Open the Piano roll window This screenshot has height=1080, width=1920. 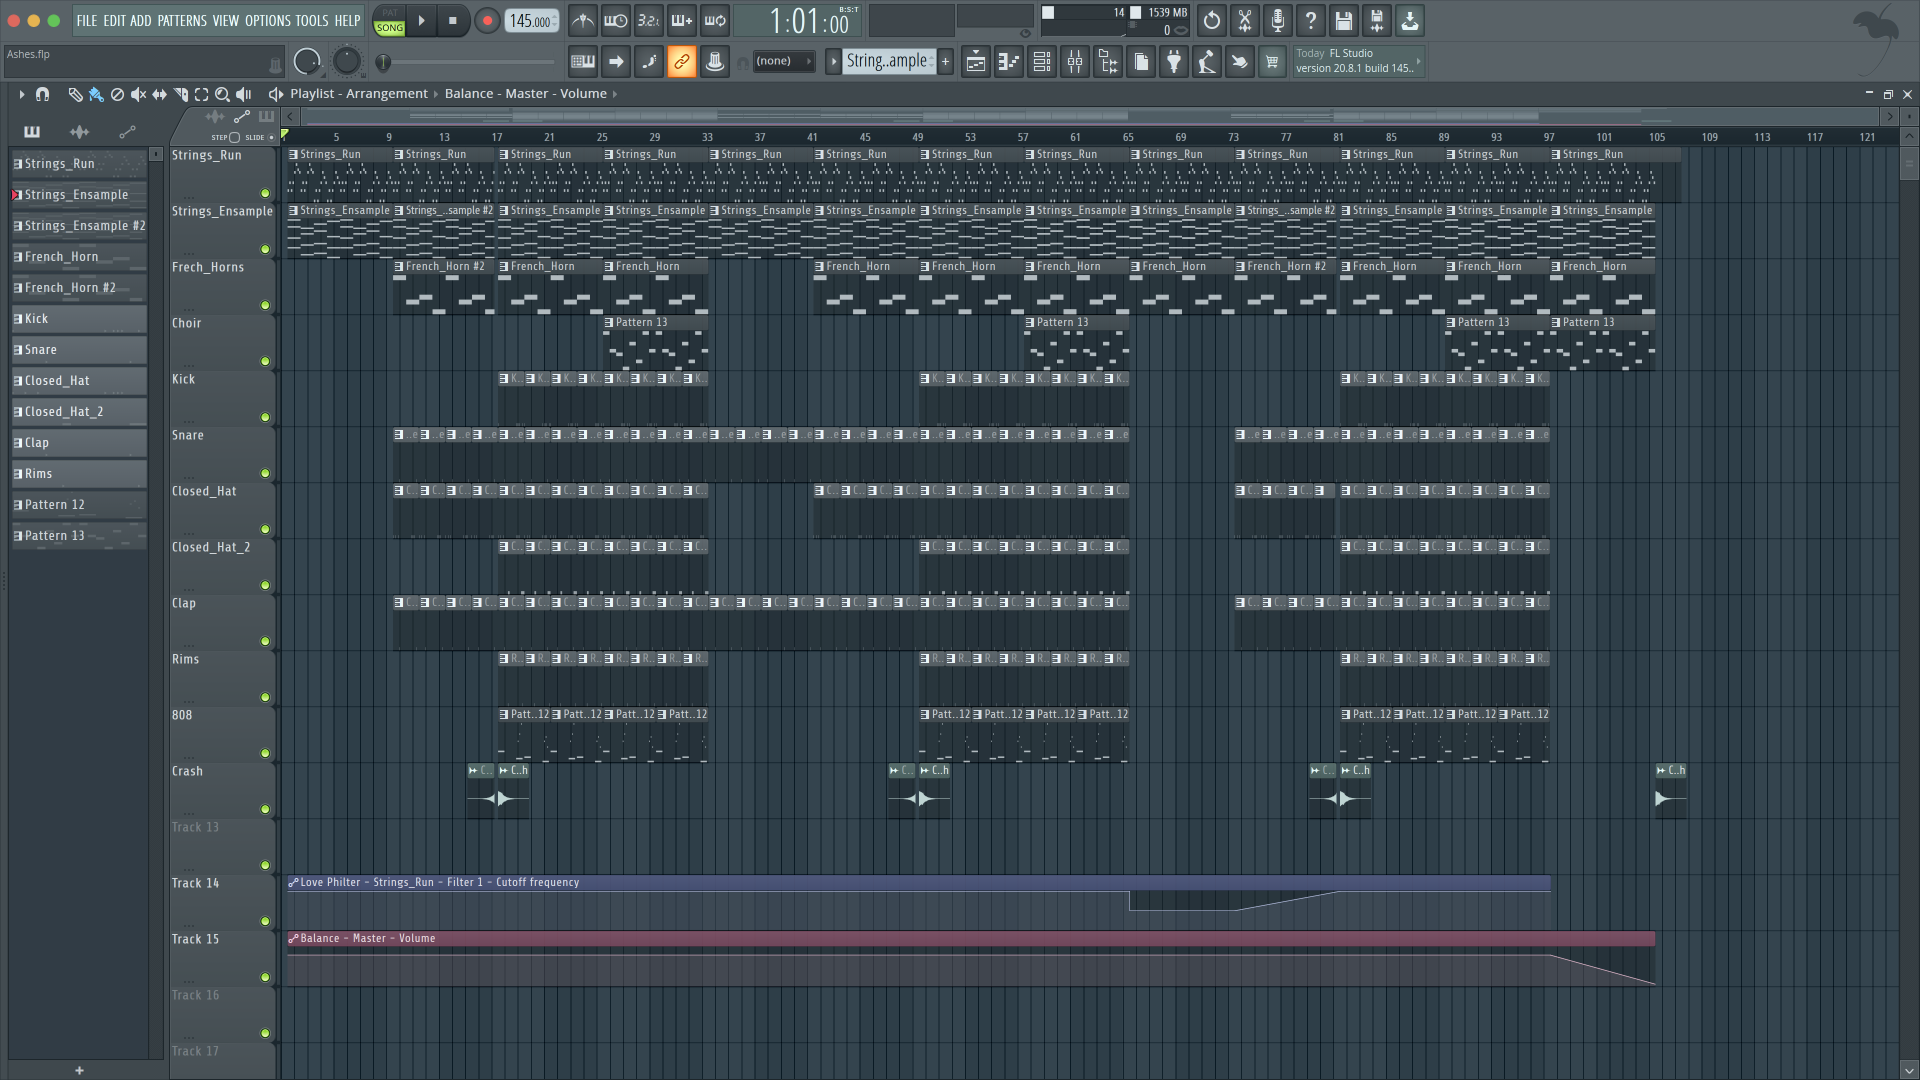coord(1009,62)
